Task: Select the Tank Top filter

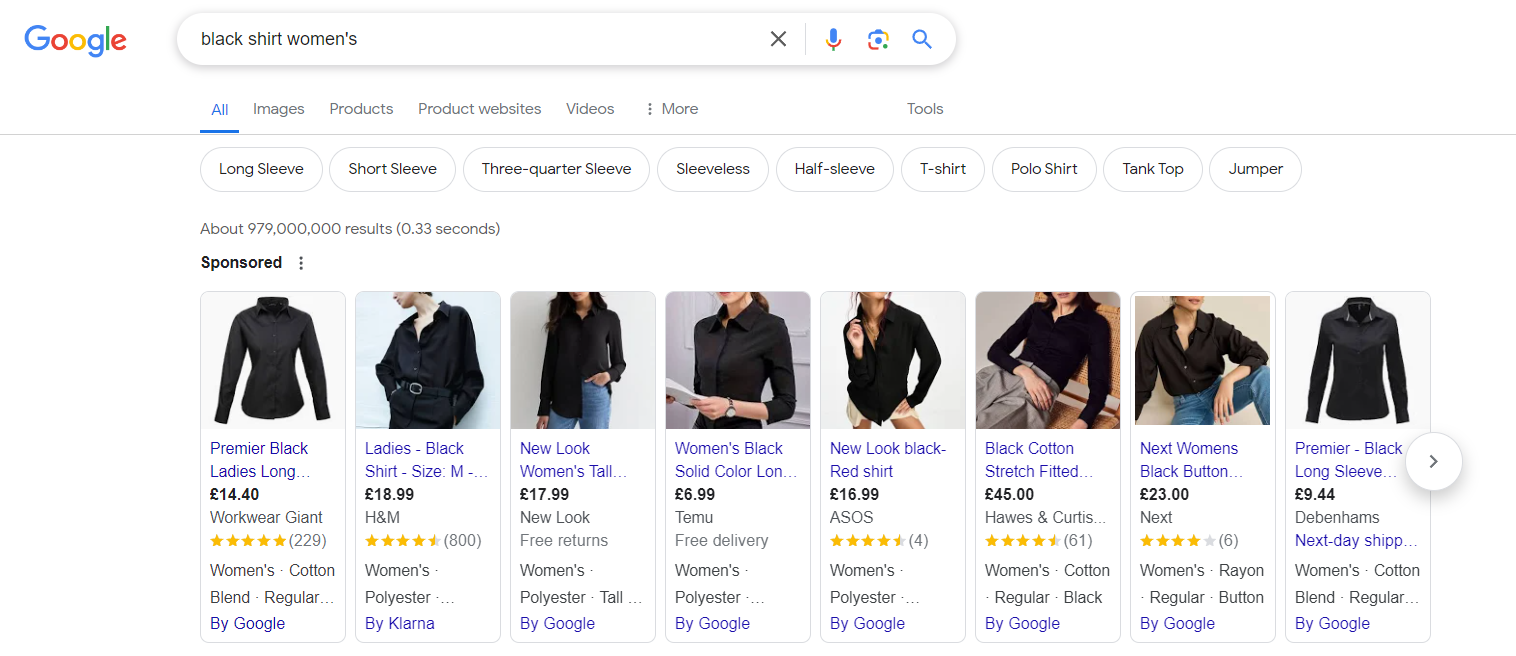Action: click(1152, 169)
